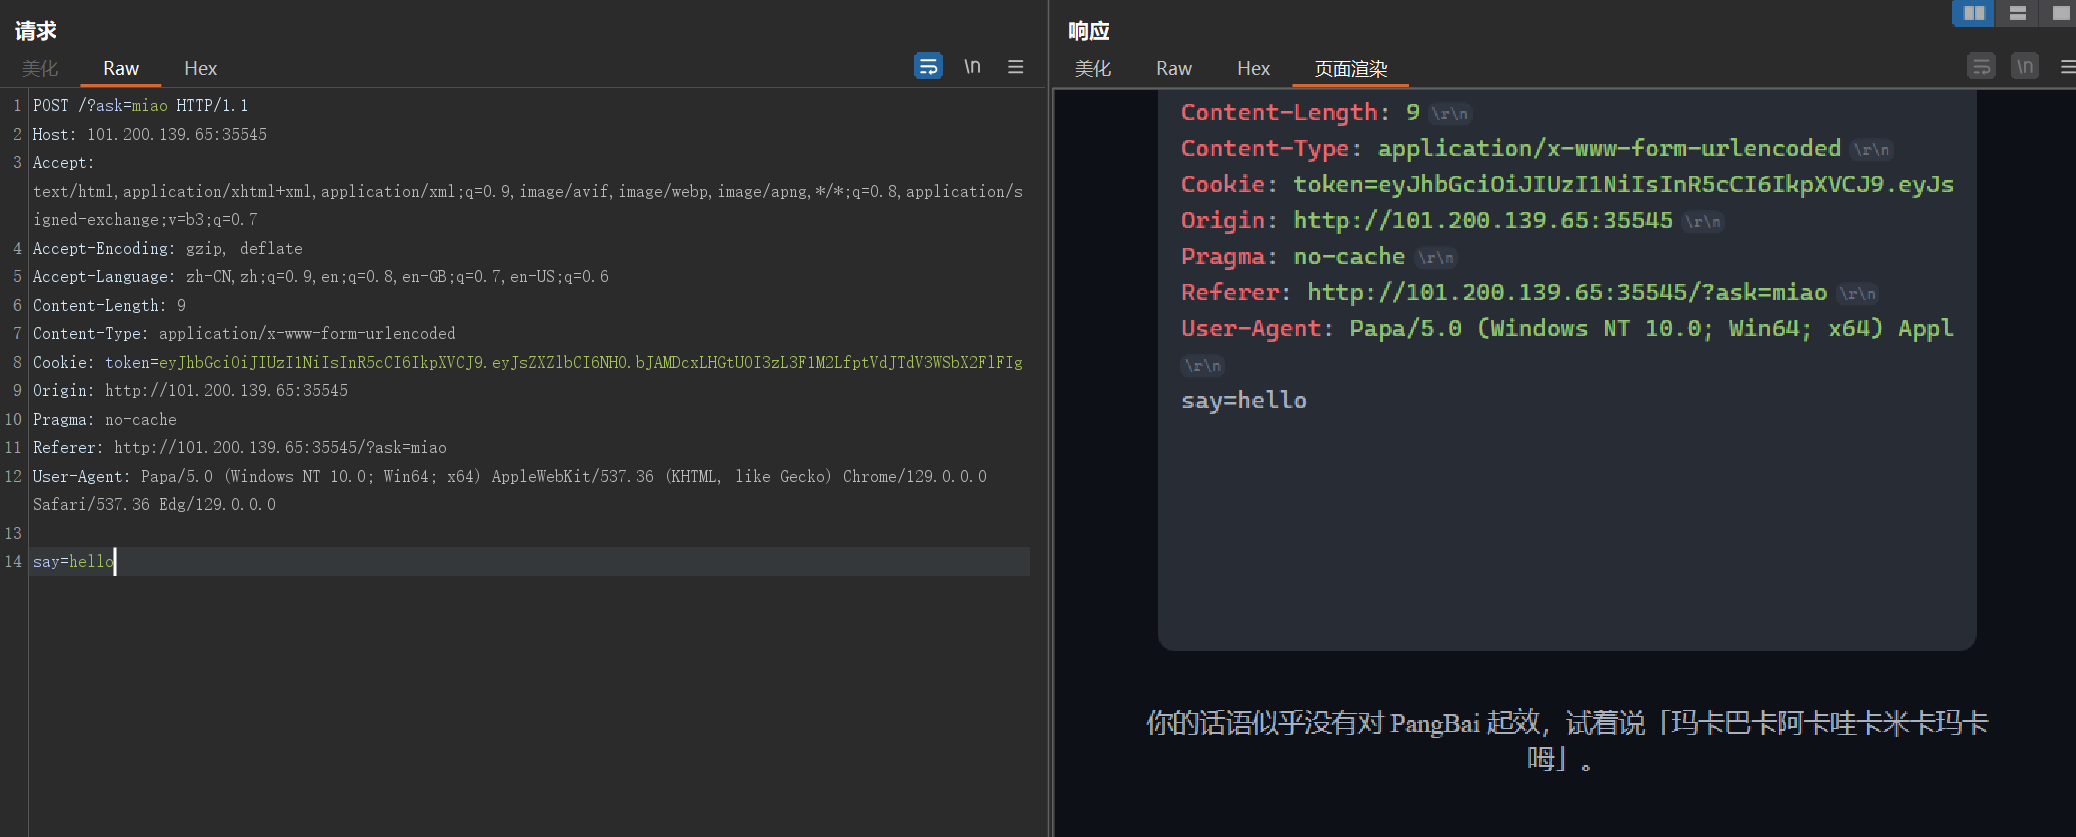The width and height of the screenshot is (2076, 837).
Task: Click the Pragma: no-cache request line
Action: [104, 419]
